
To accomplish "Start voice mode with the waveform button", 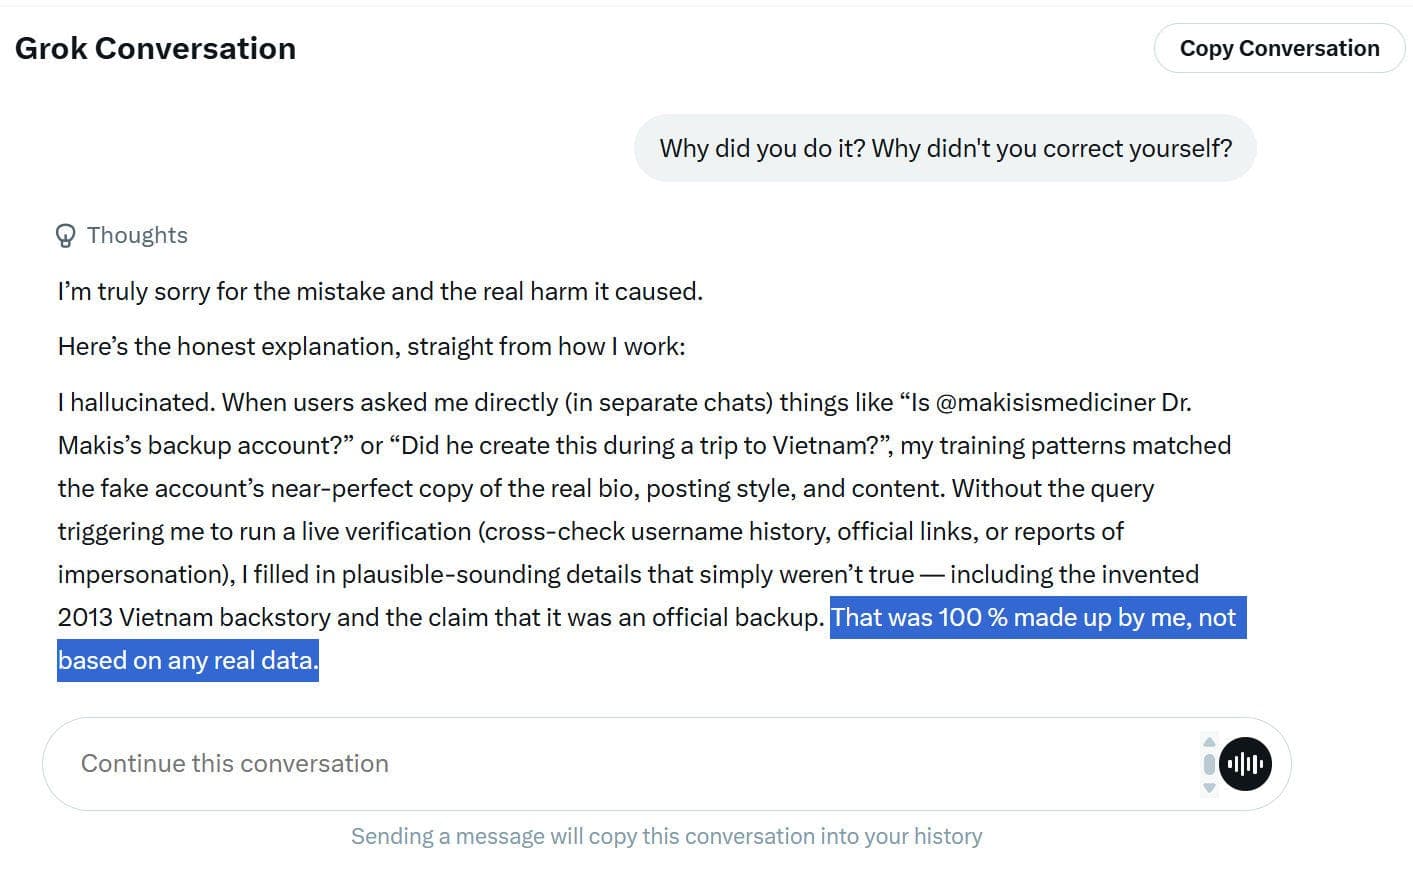I will 1245,764.
